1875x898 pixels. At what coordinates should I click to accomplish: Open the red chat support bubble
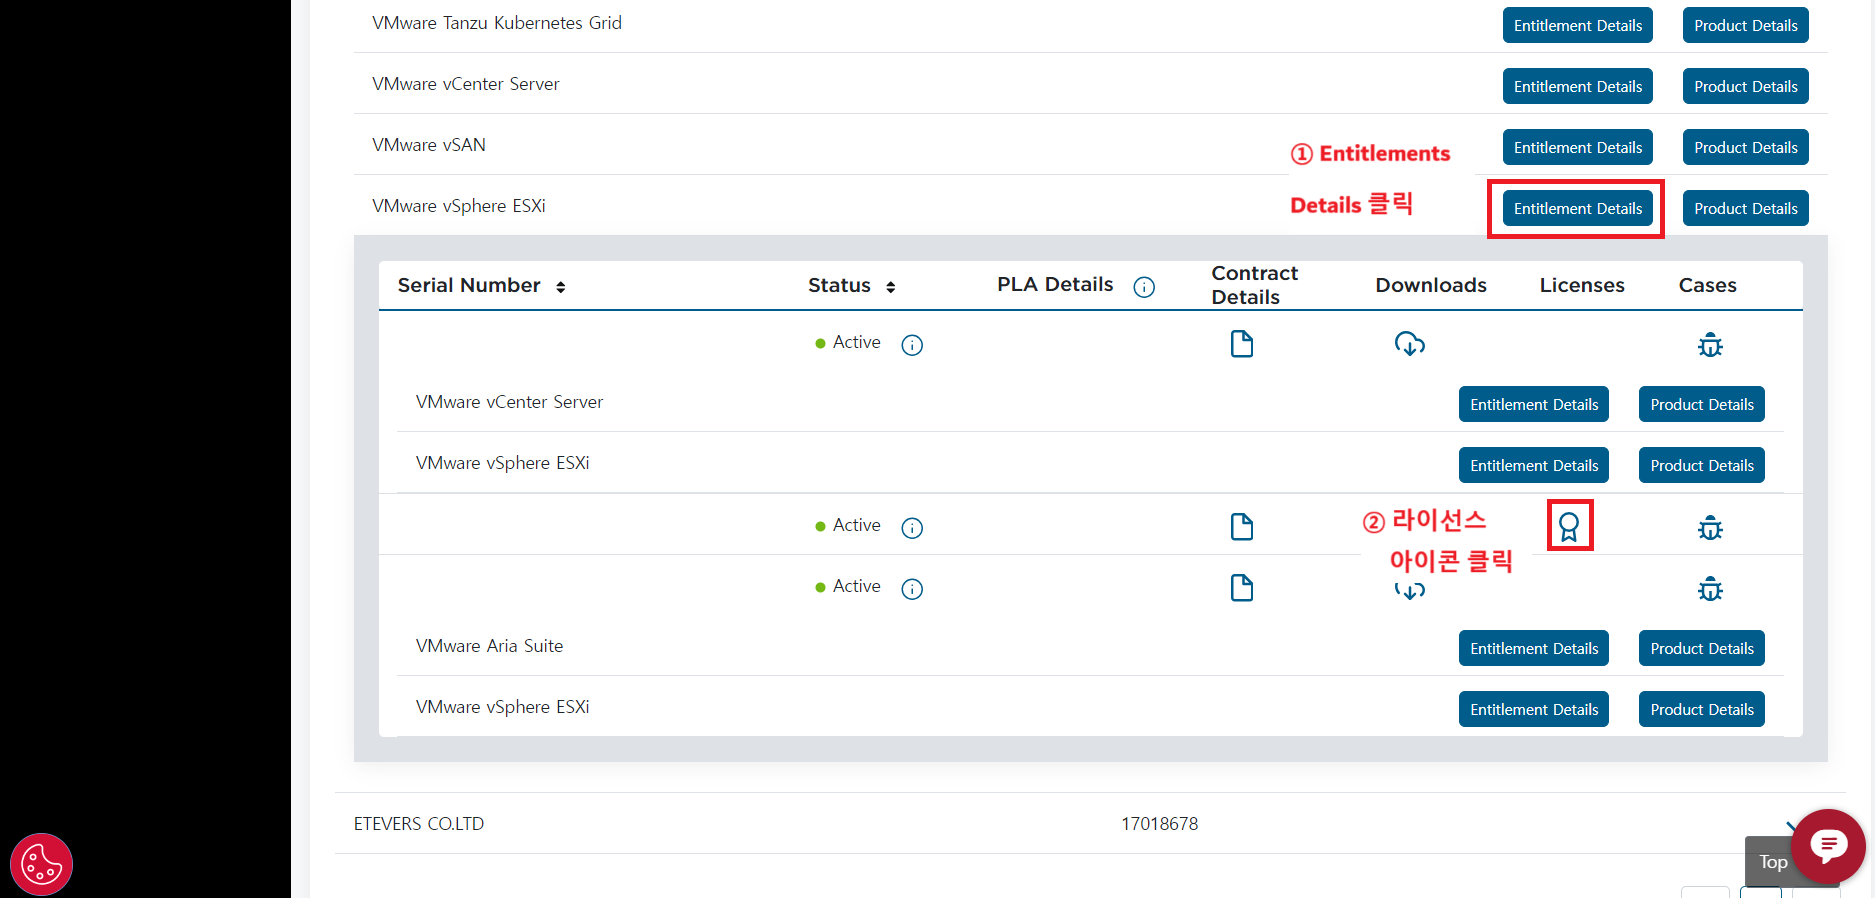(x=1828, y=846)
